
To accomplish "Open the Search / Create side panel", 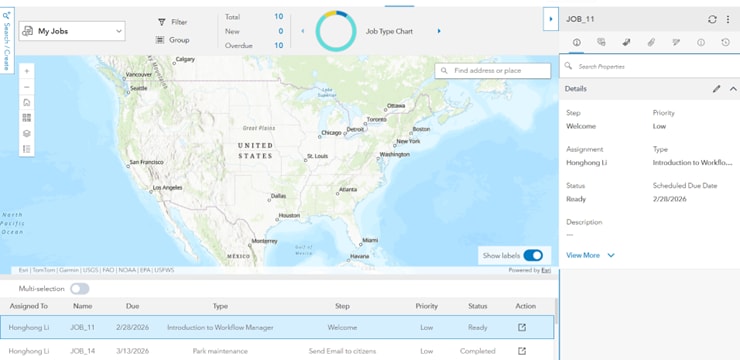I will 7,41.
